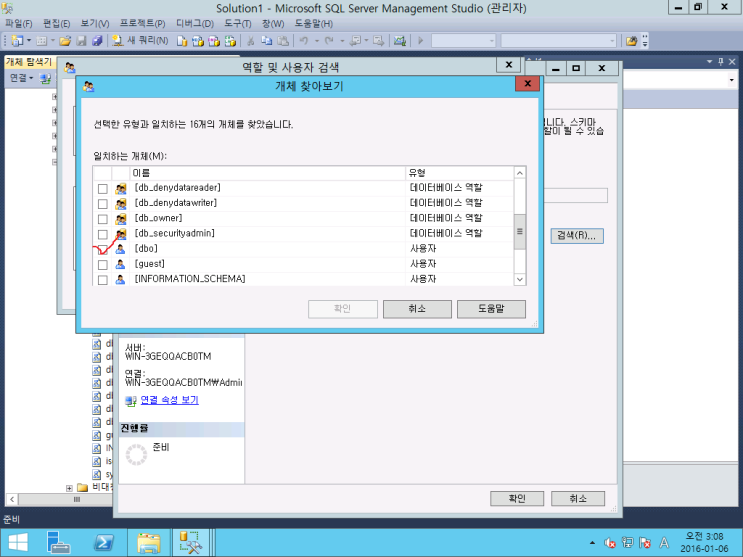Click the Connect Object Explorer icon
Viewport: 743px width, 557px height.
tap(45, 79)
